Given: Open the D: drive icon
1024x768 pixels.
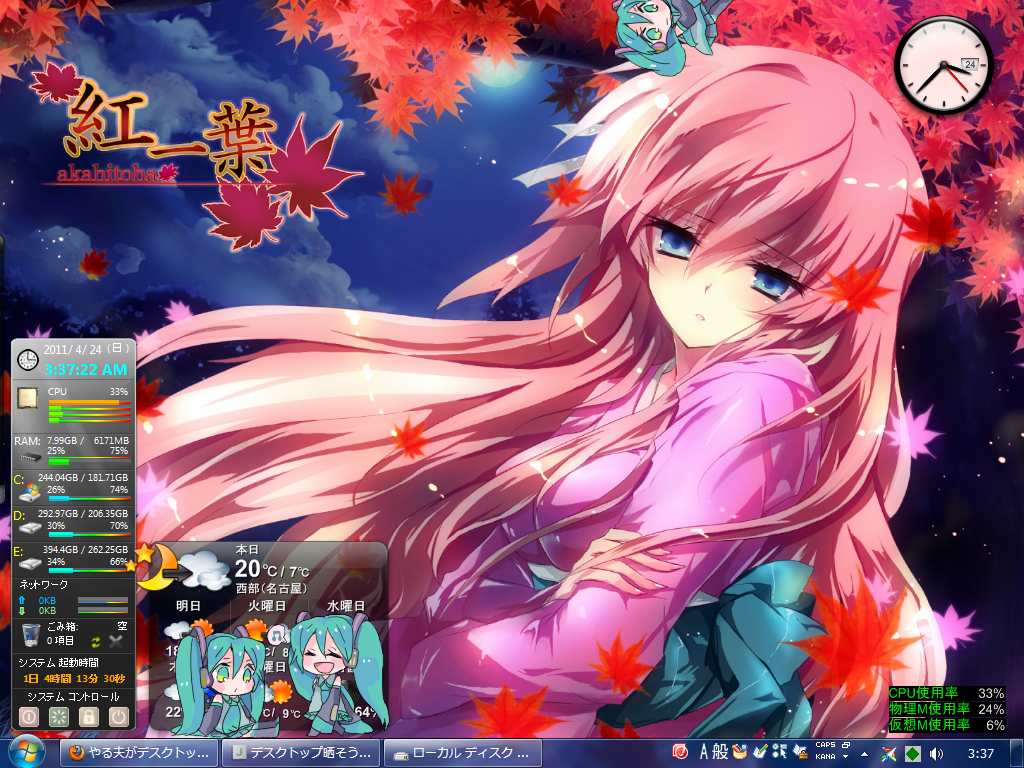Looking at the screenshot, I should point(29,528).
